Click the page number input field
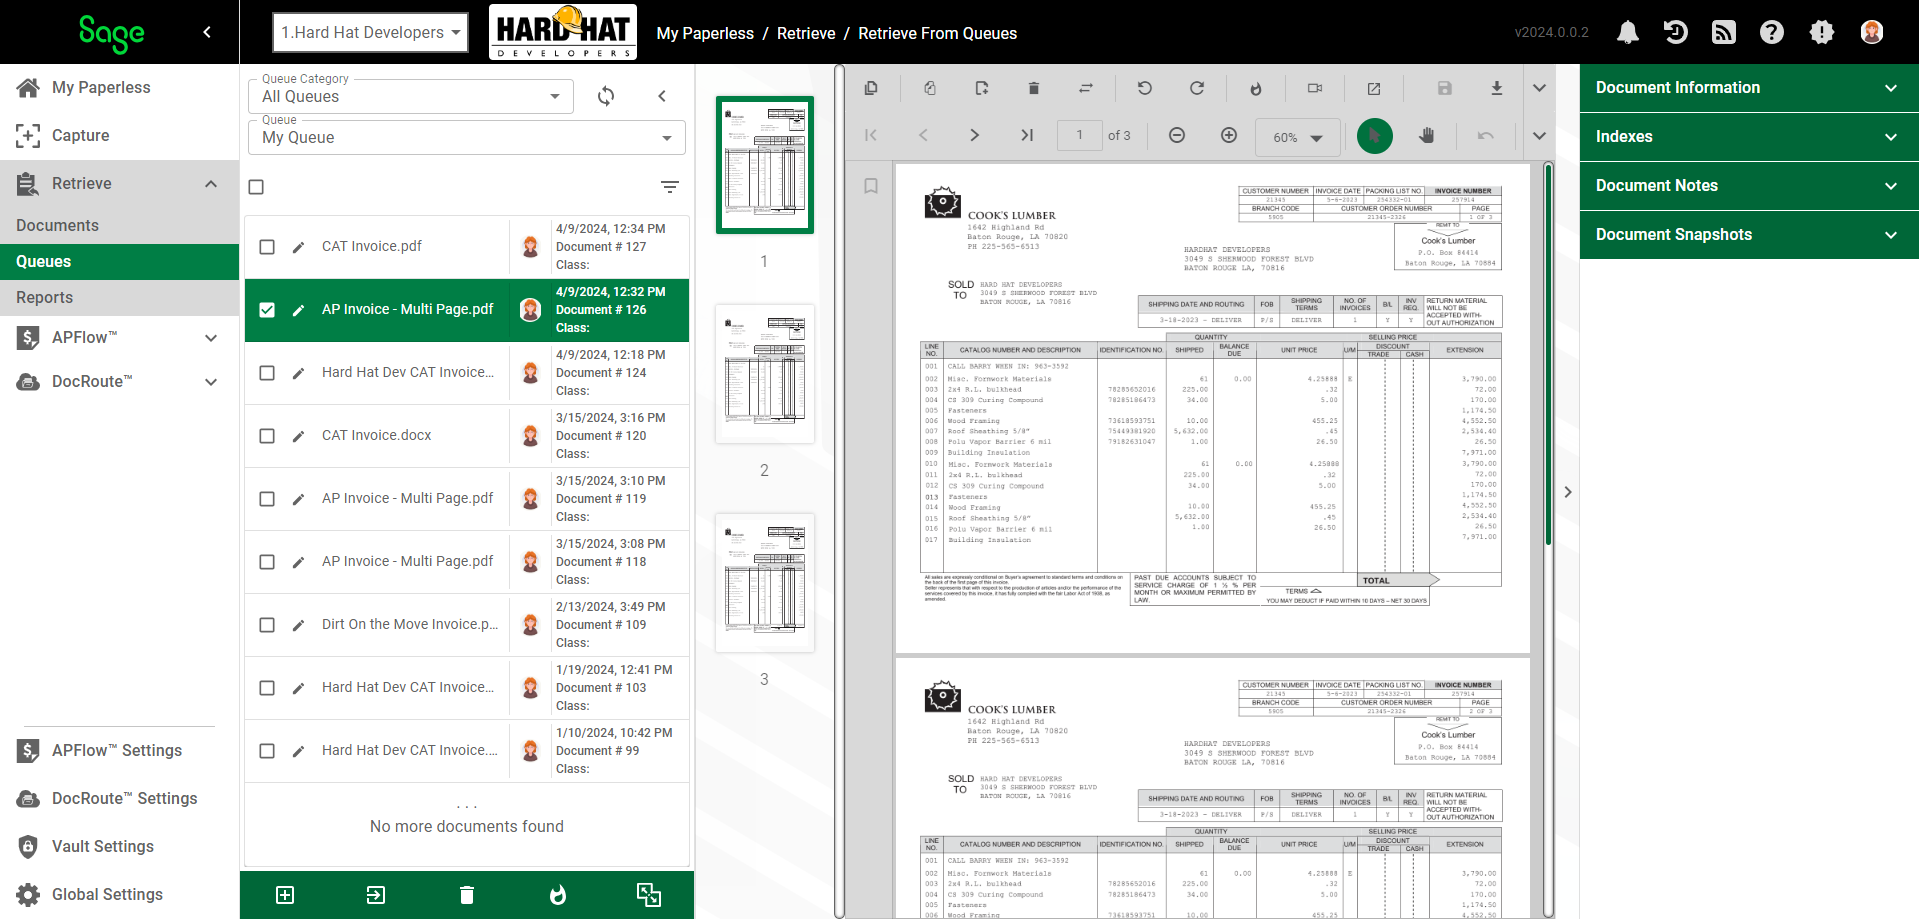Image resolution: width=1919 pixels, height=919 pixels. pyautogui.click(x=1080, y=135)
